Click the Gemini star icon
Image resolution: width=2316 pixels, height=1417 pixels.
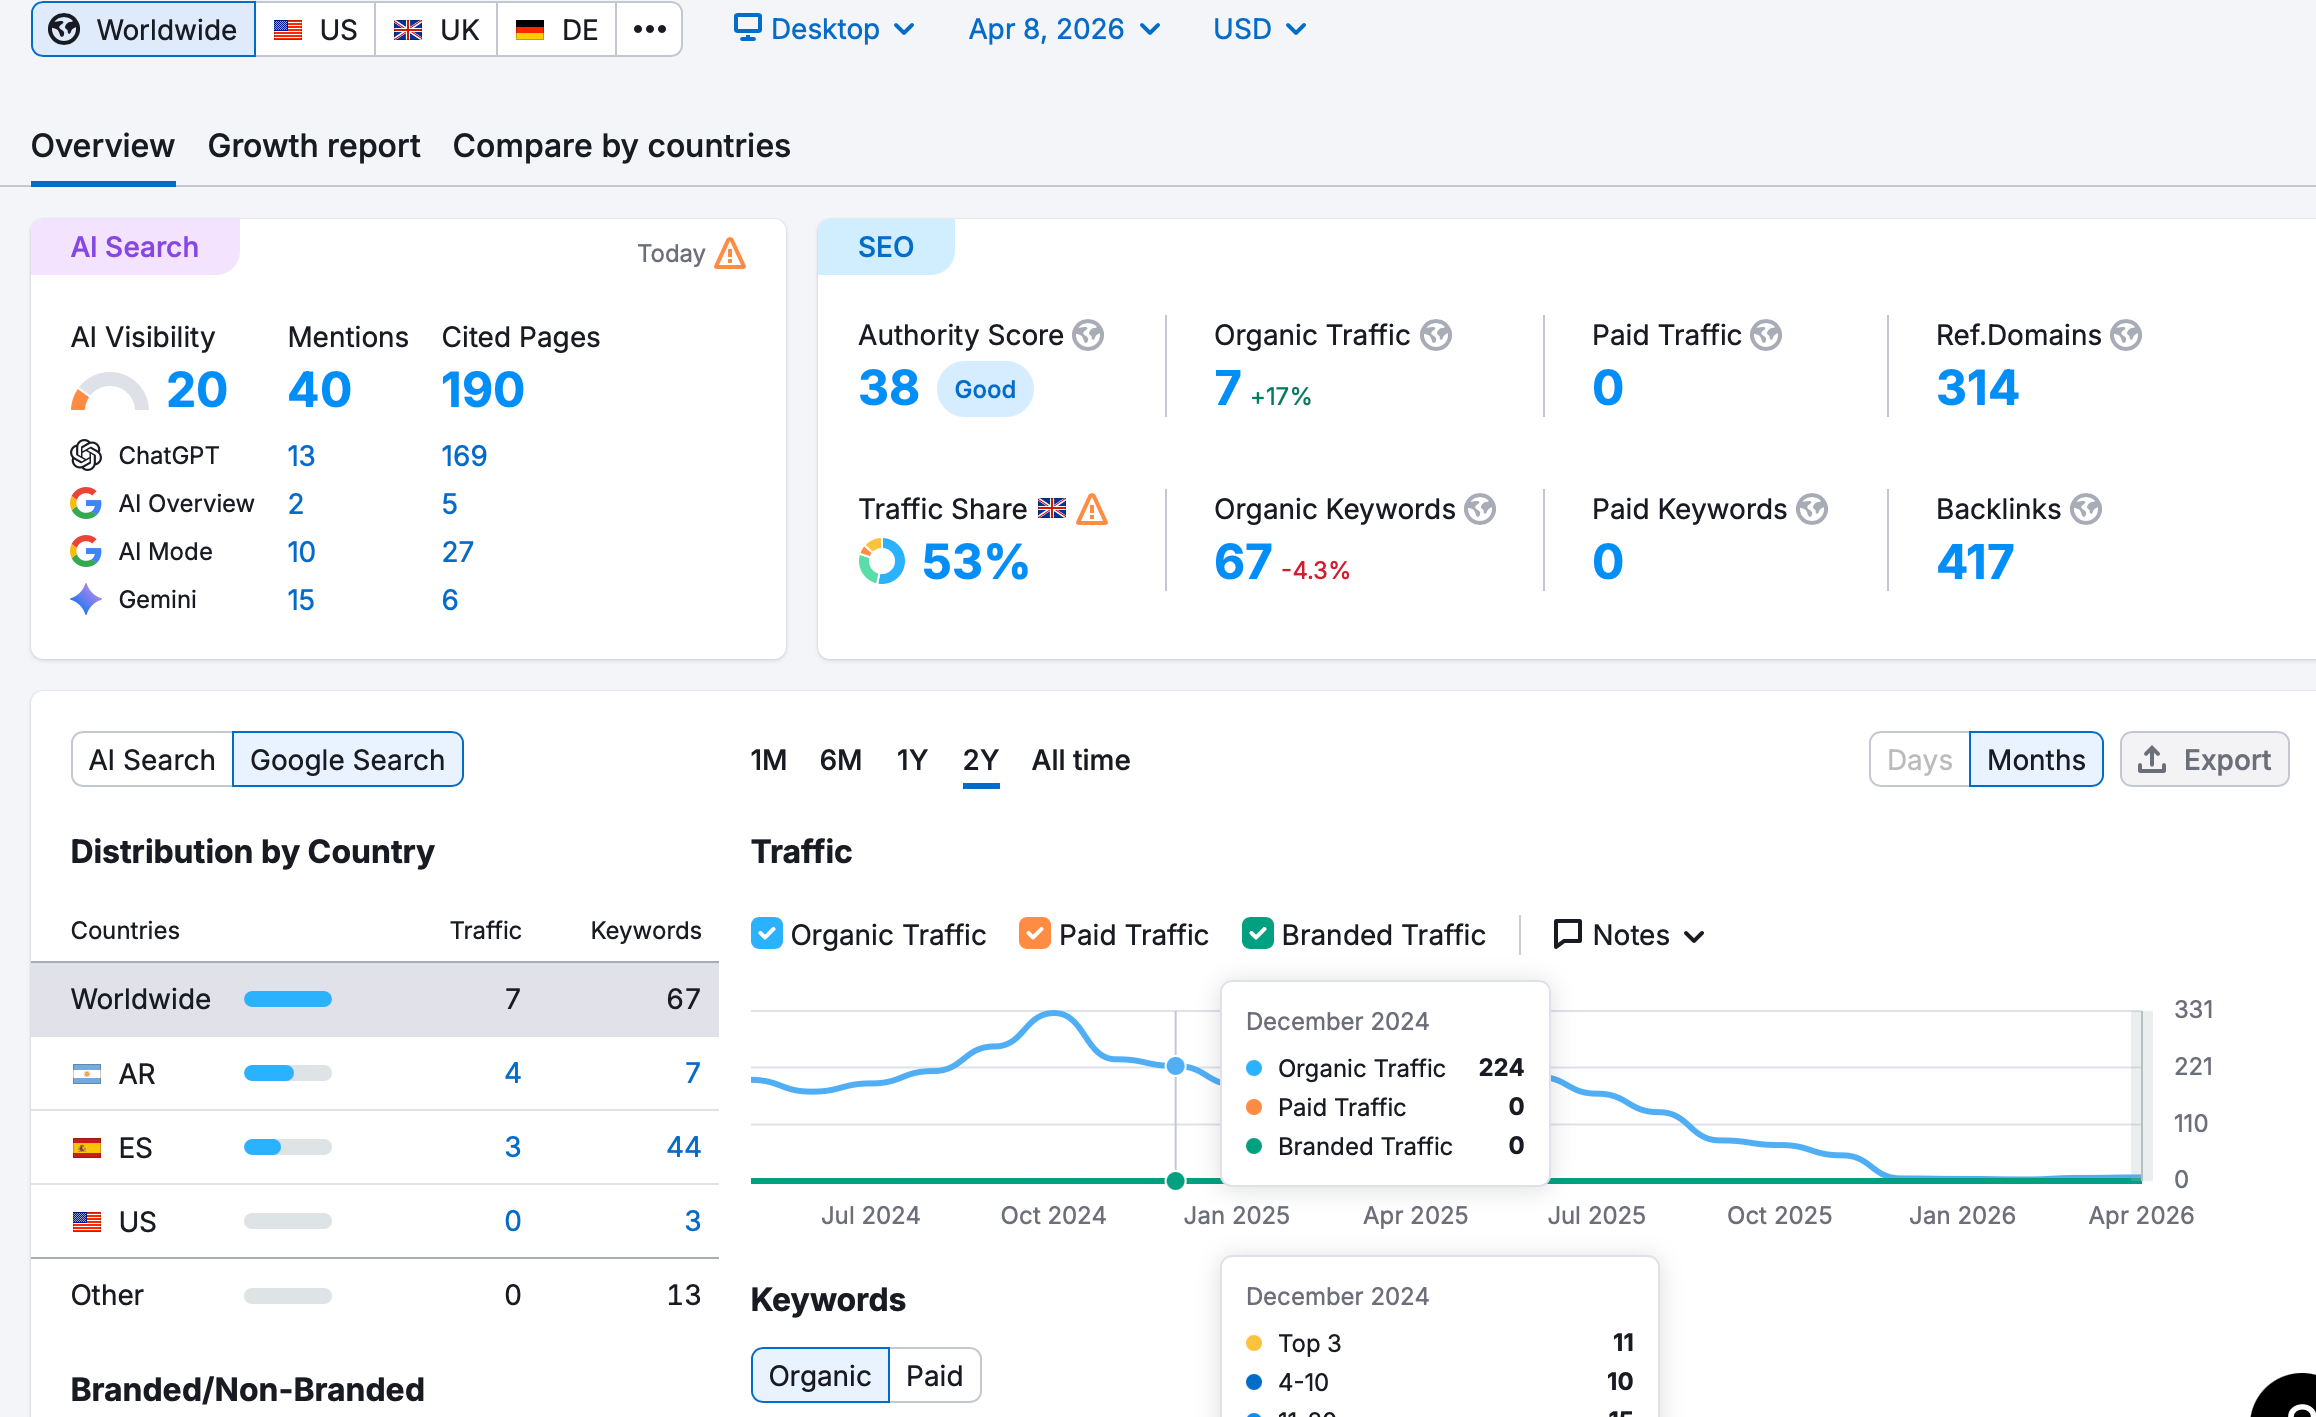[x=86, y=599]
